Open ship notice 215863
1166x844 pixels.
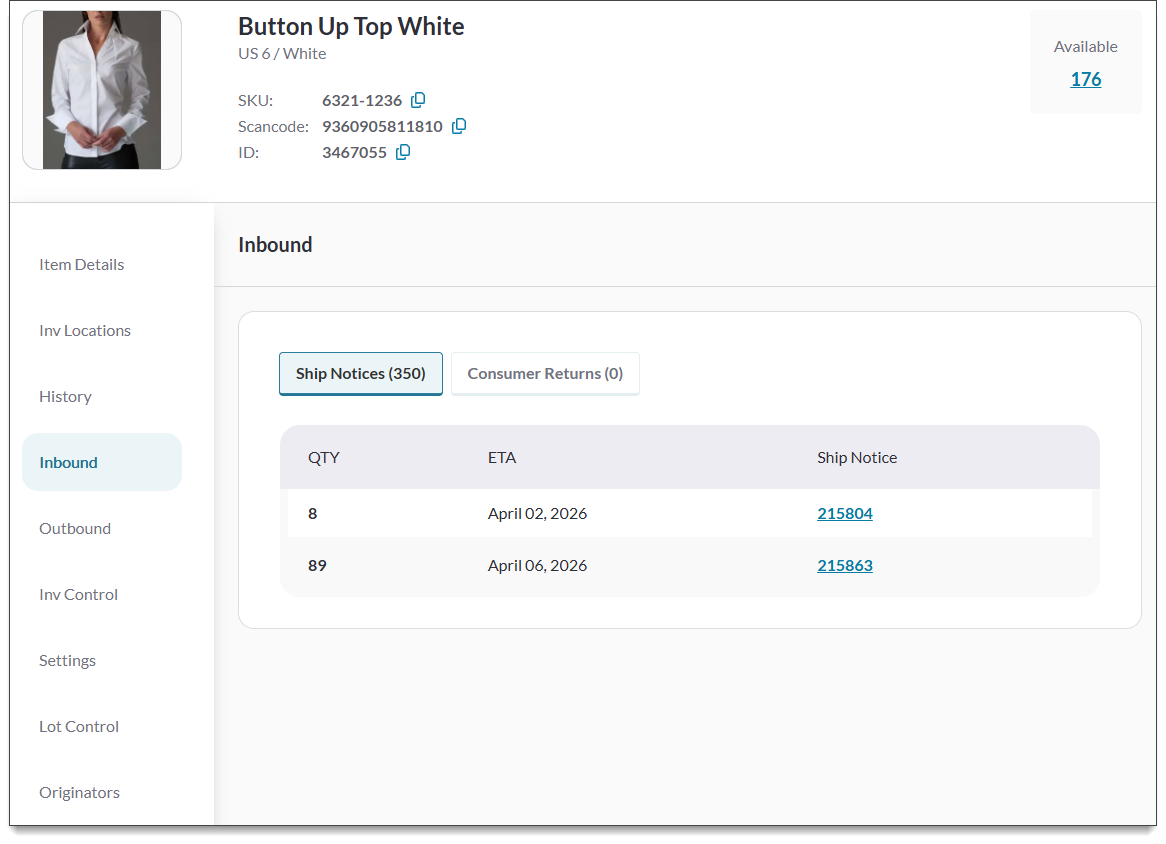[x=844, y=565]
